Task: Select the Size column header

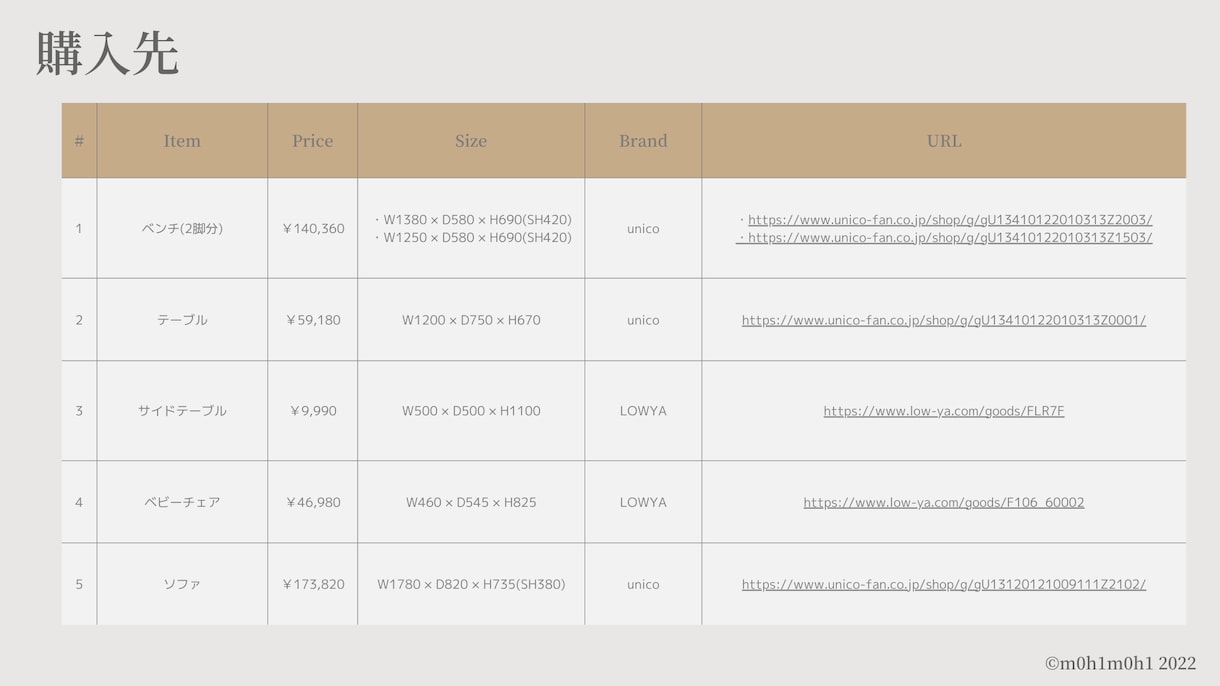Action: [471, 141]
